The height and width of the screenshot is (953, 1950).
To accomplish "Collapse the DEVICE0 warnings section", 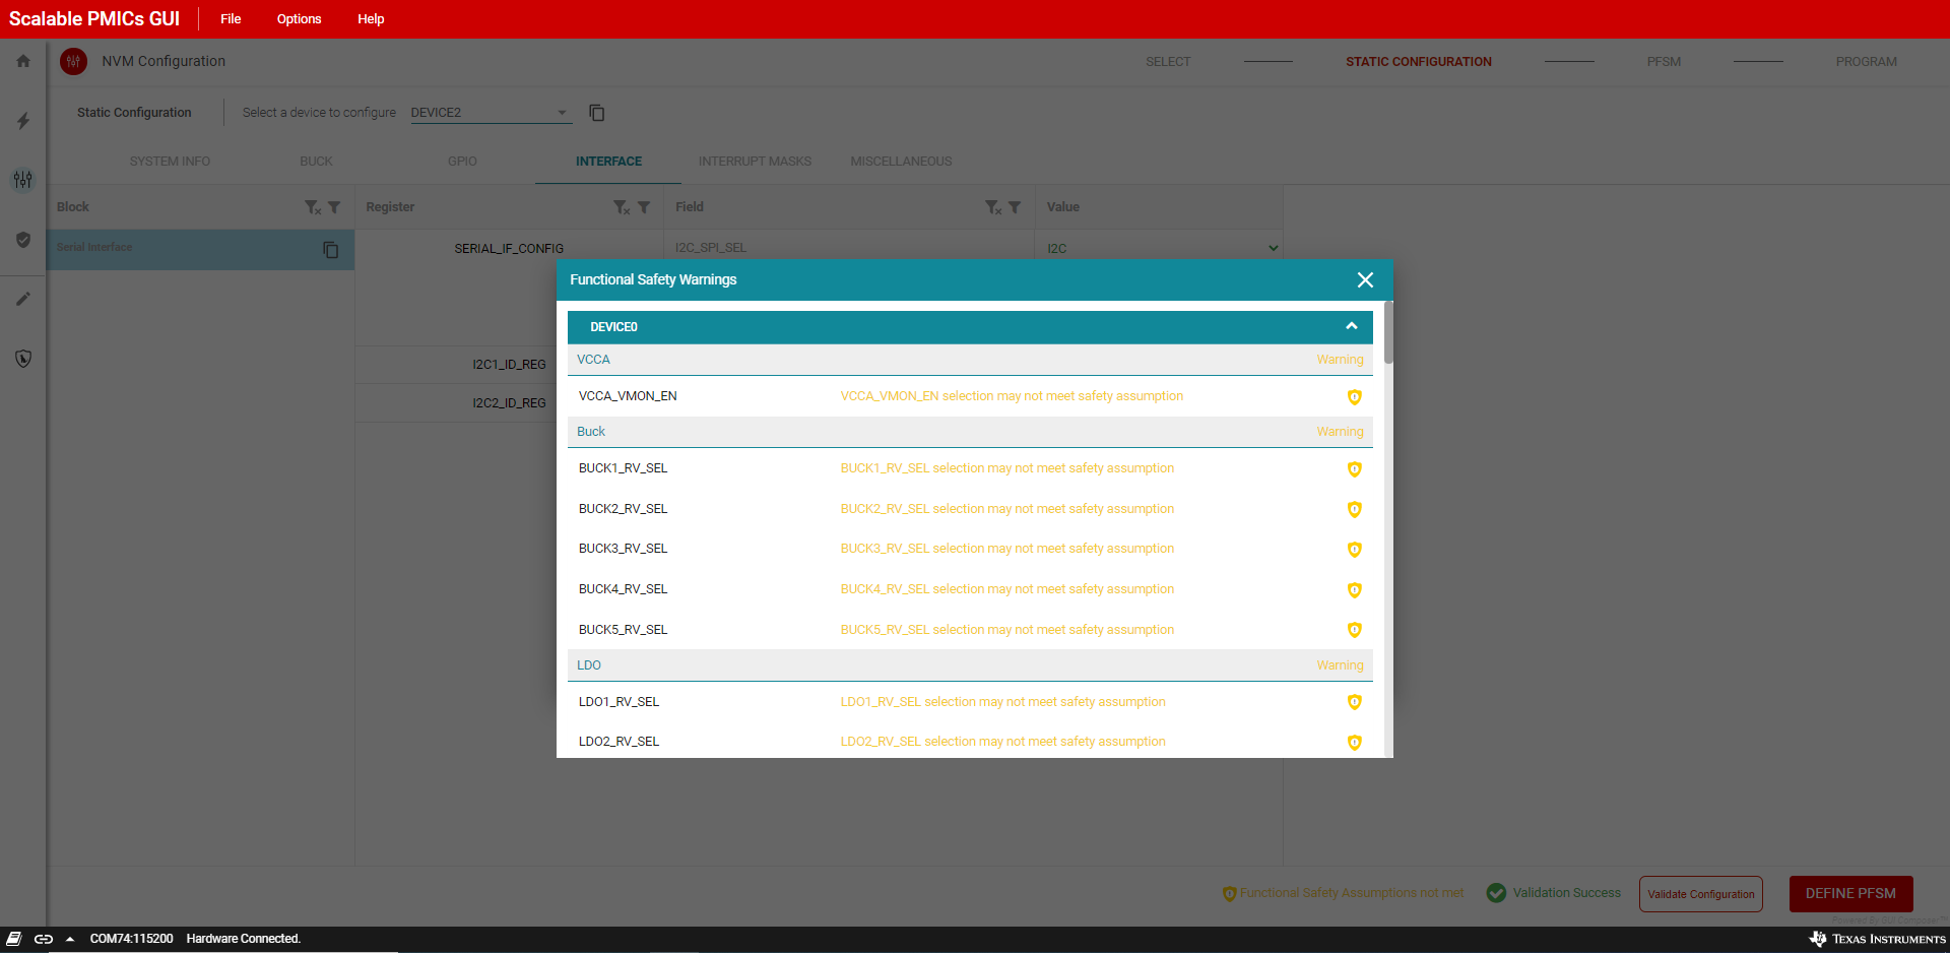I will pos(1351,327).
